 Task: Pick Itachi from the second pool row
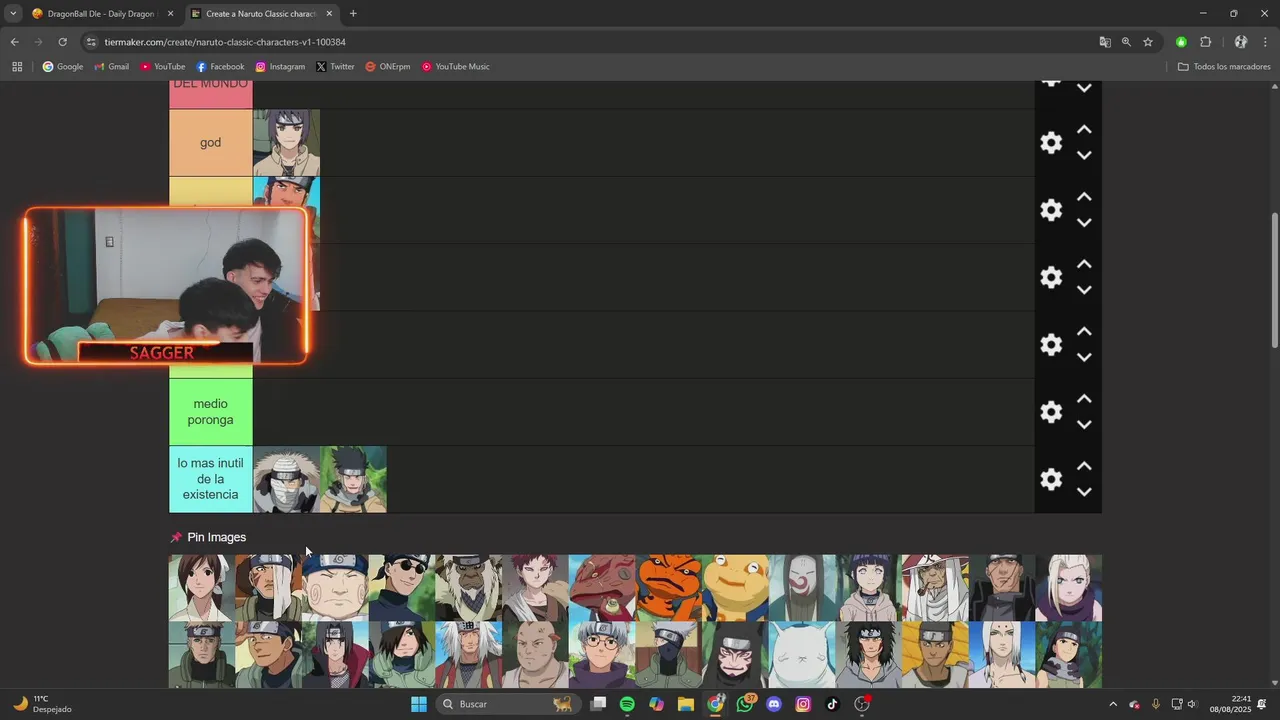(335, 655)
